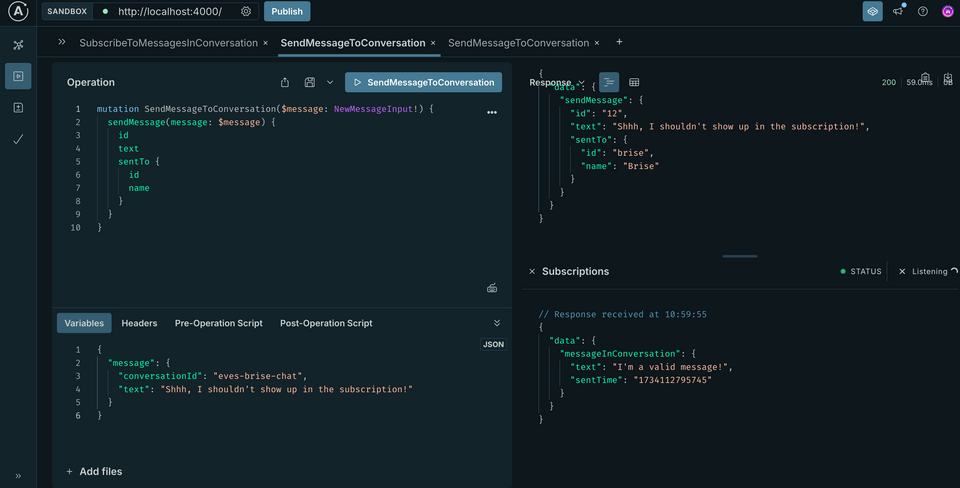
Task: Switch response to table view
Action: click(634, 82)
